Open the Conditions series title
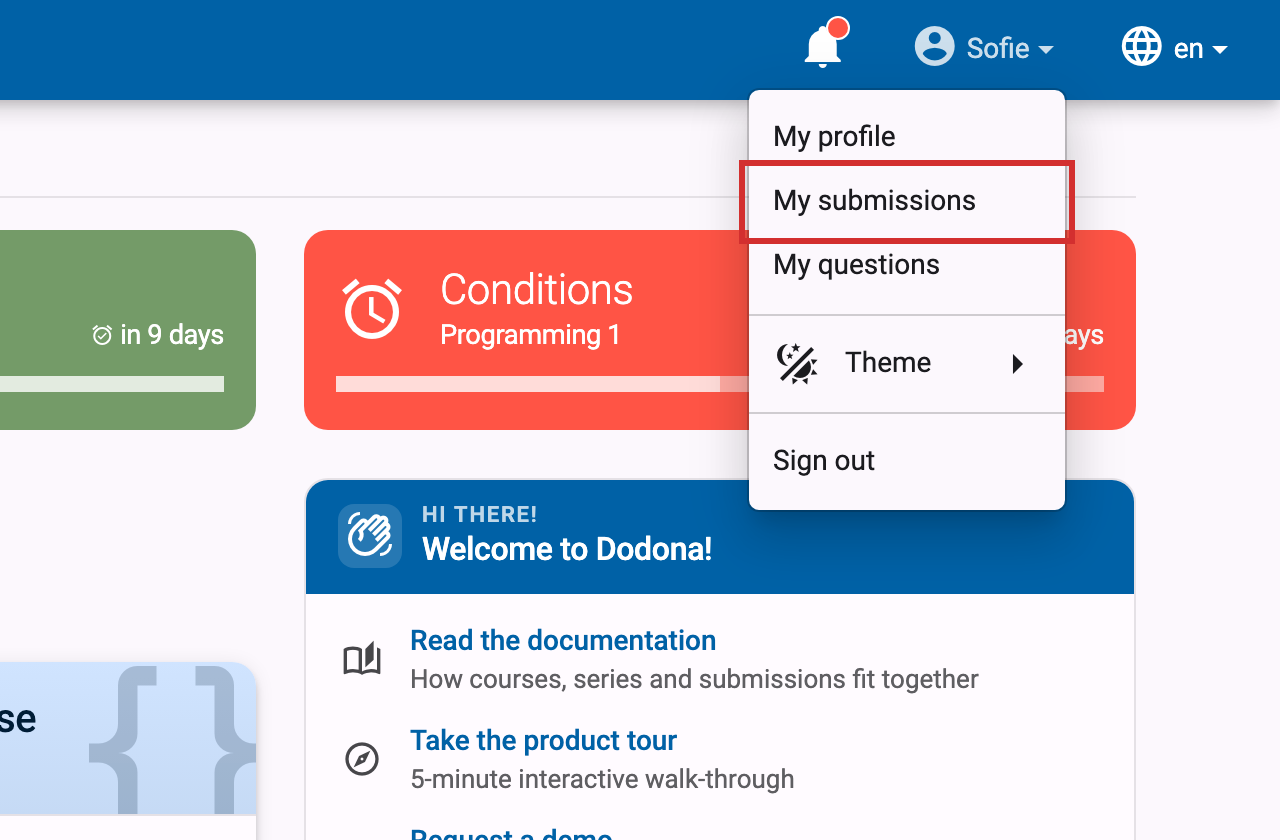The height and width of the screenshot is (840, 1280). pos(536,290)
